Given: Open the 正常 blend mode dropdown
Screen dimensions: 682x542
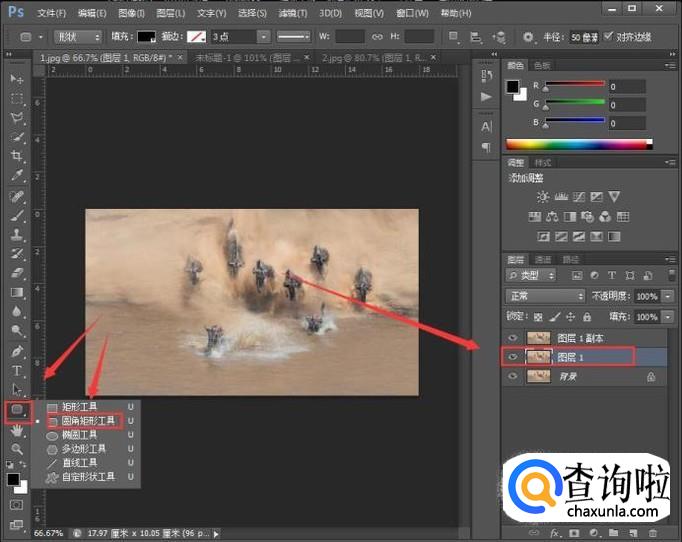Looking at the screenshot, I should [x=545, y=297].
